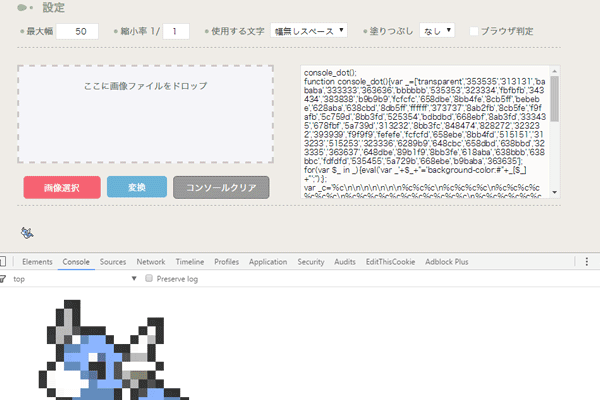Switch to the Timeline tab
The height and width of the screenshot is (400, 600).
[190, 262]
